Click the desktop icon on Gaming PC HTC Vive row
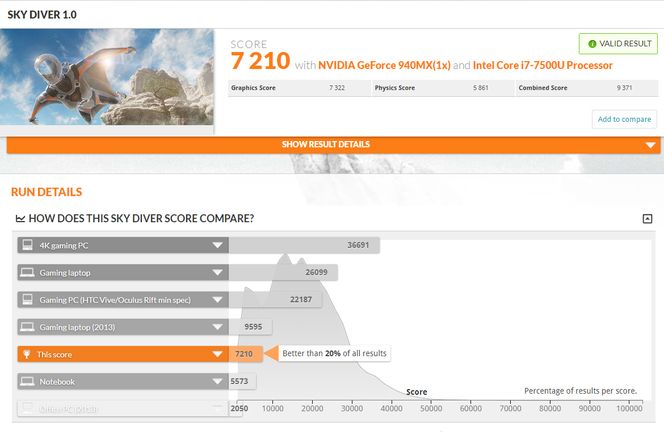664x432 pixels. pos(28,300)
